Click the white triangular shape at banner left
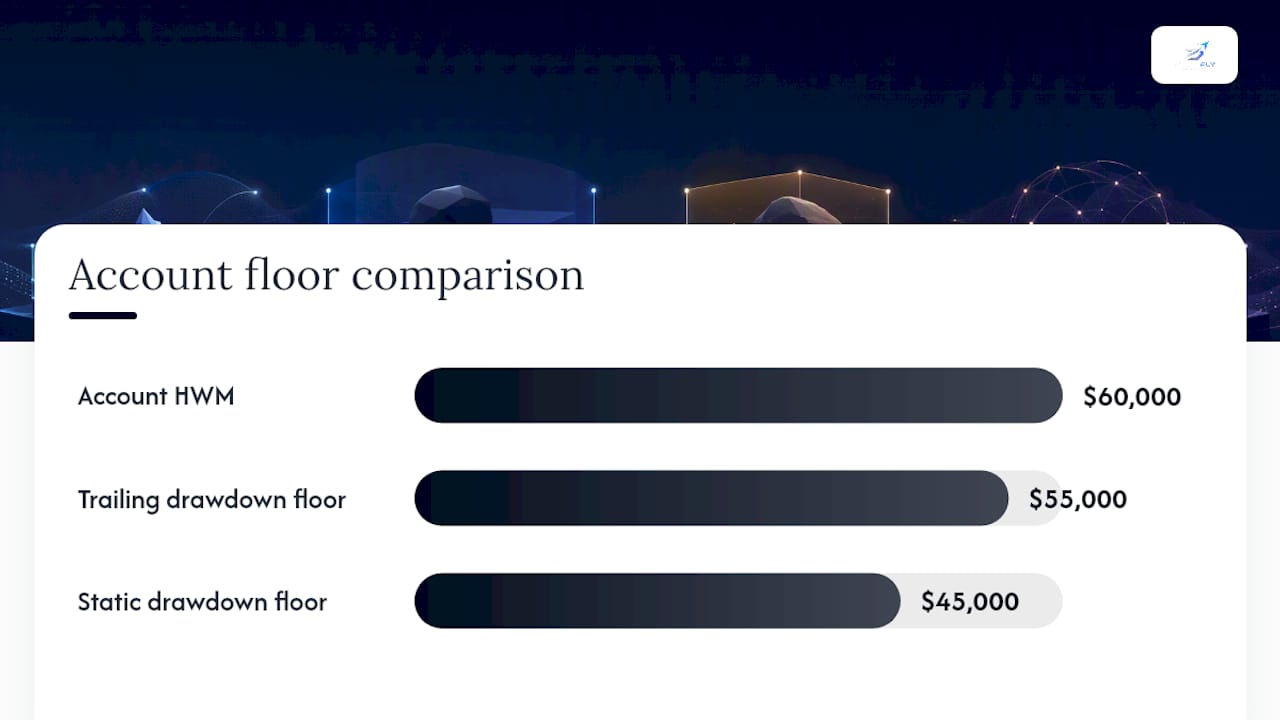 click(x=147, y=216)
